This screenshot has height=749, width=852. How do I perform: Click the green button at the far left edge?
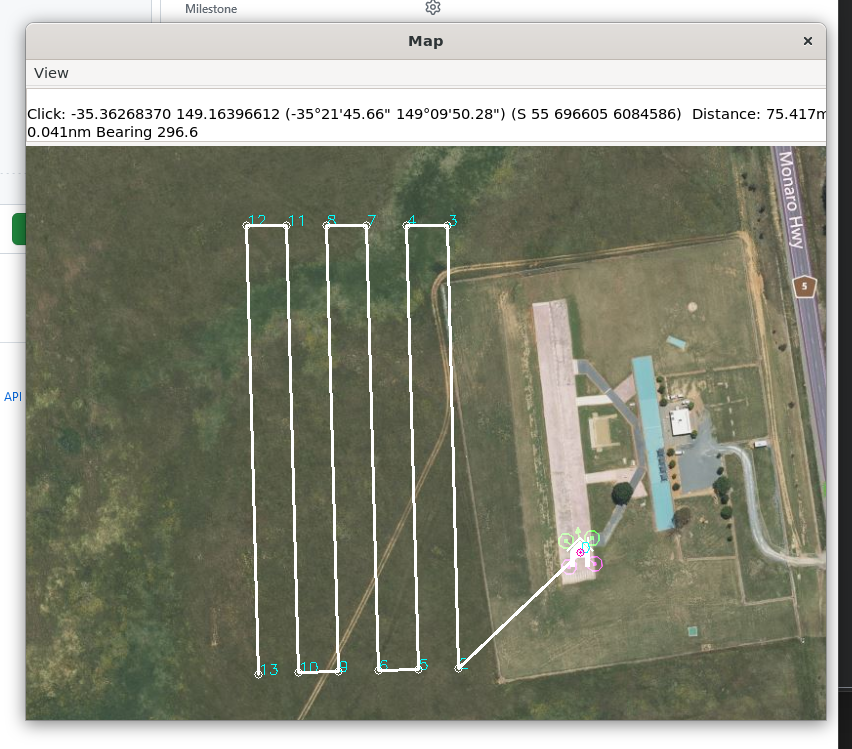19,228
